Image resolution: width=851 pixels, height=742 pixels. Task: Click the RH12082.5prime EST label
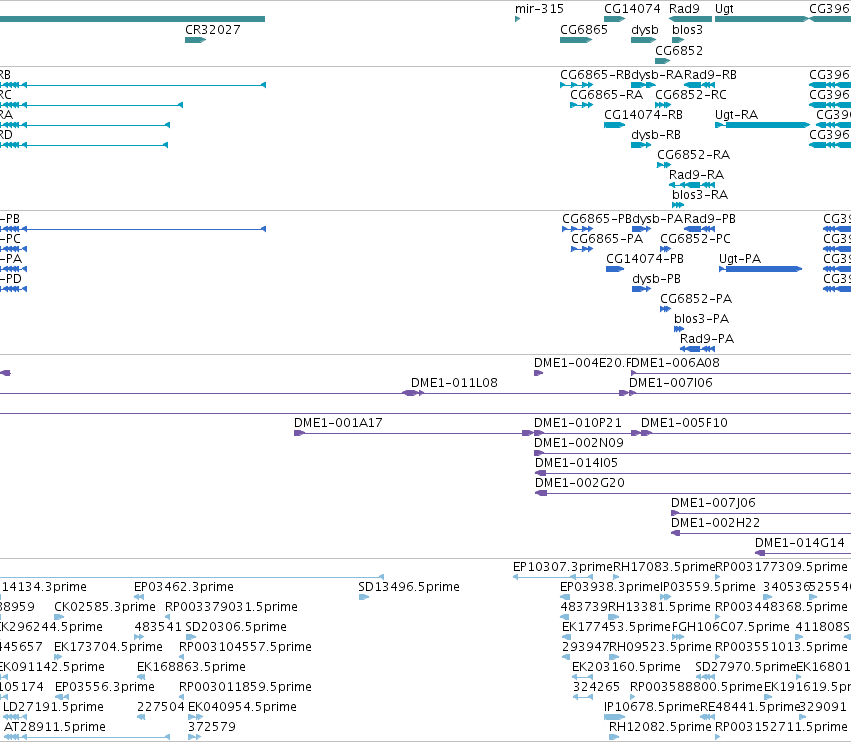659,727
